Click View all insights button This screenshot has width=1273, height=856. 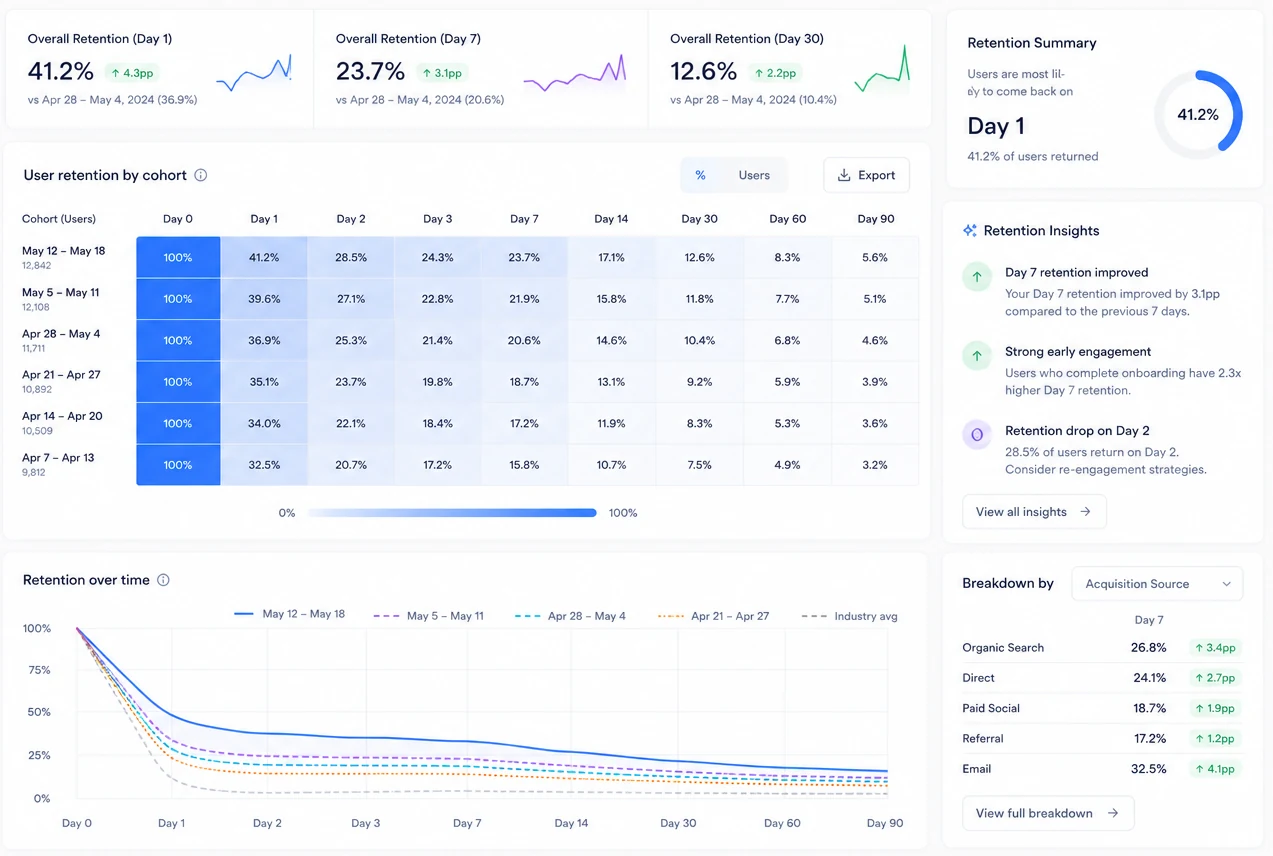tap(1034, 512)
